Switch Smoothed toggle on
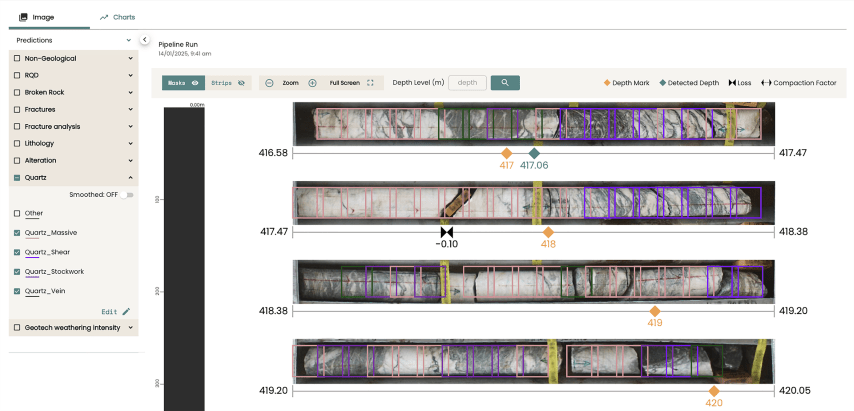Image resolution: width=854 pixels, height=411 pixels. click(127, 195)
